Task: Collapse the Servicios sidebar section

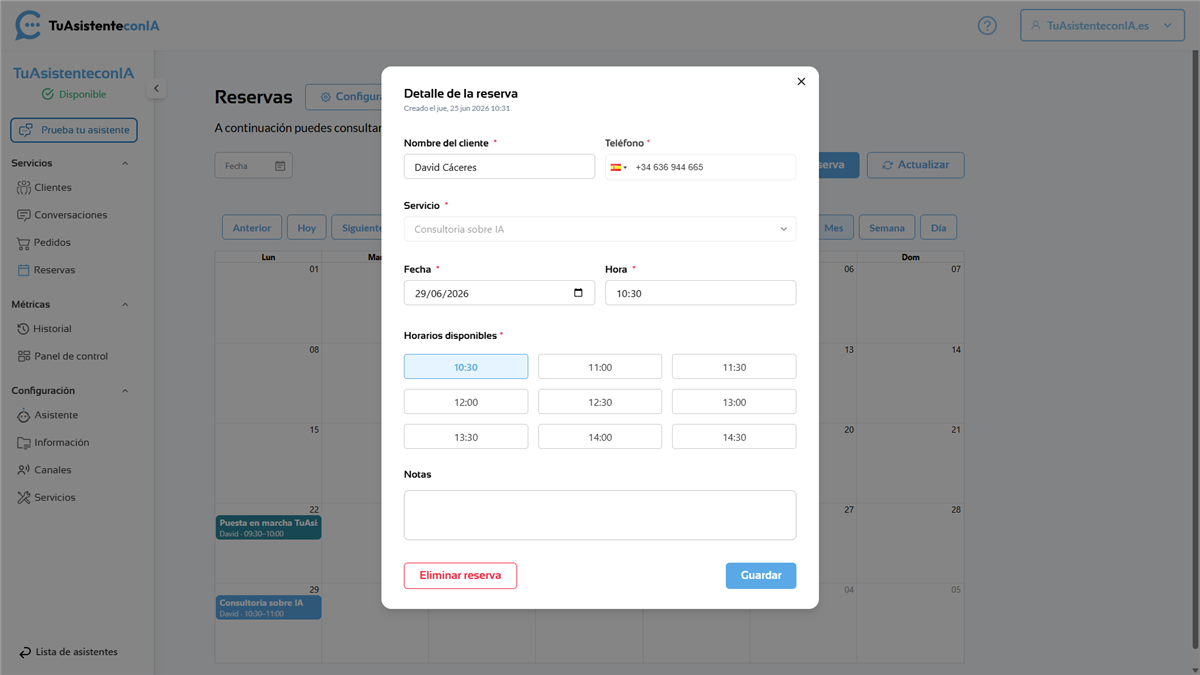Action: coord(125,163)
